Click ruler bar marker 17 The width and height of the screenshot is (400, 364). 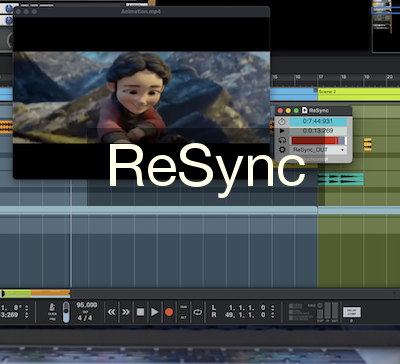pos(320,77)
